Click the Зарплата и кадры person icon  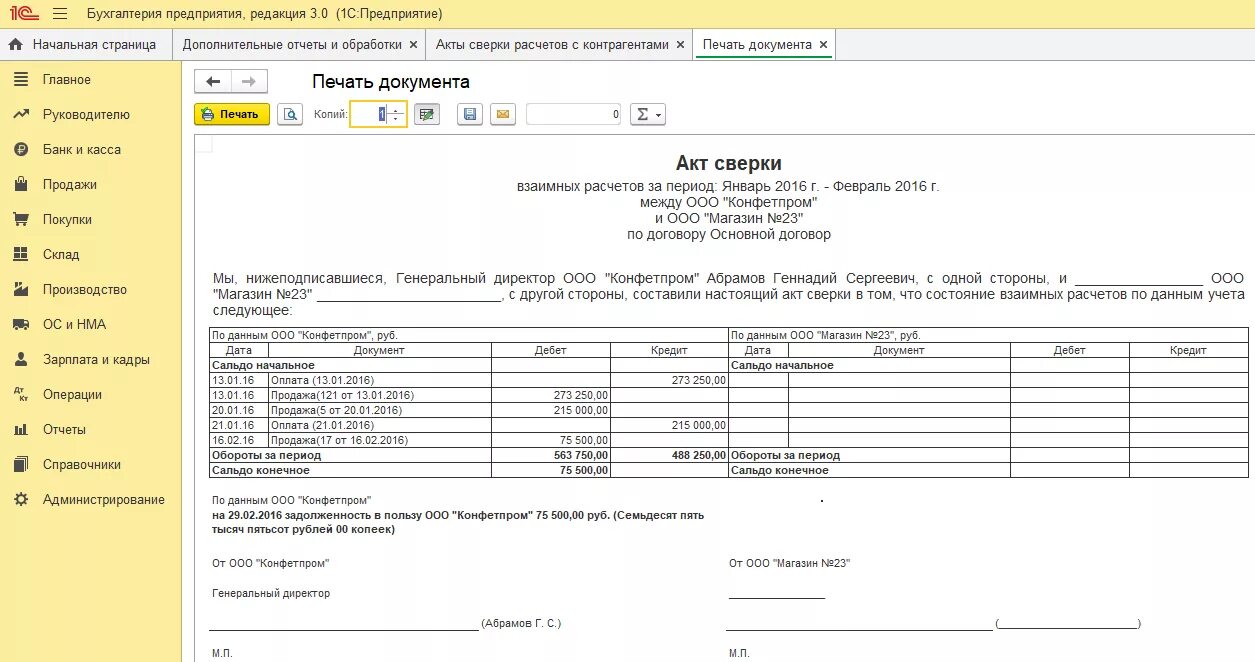pos(20,359)
